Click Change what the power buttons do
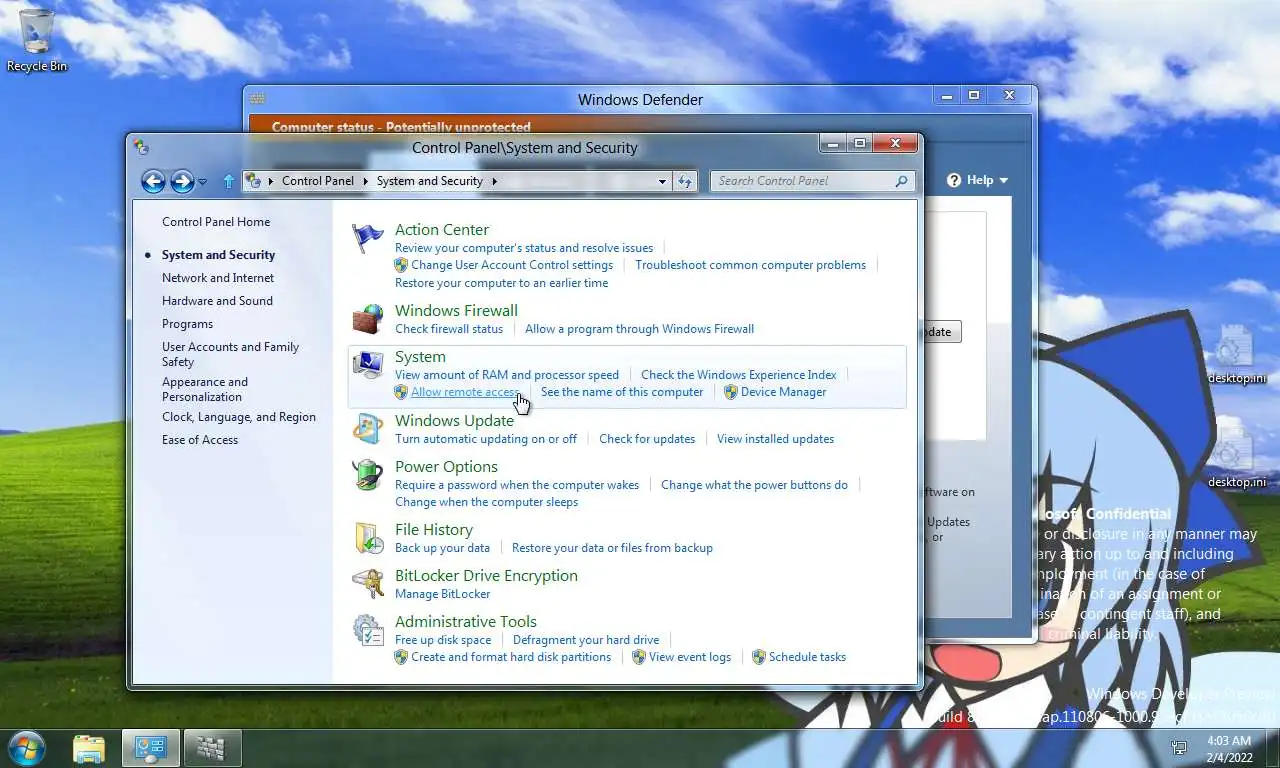Screen dimensions: 1280x768 (x=754, y=485)
